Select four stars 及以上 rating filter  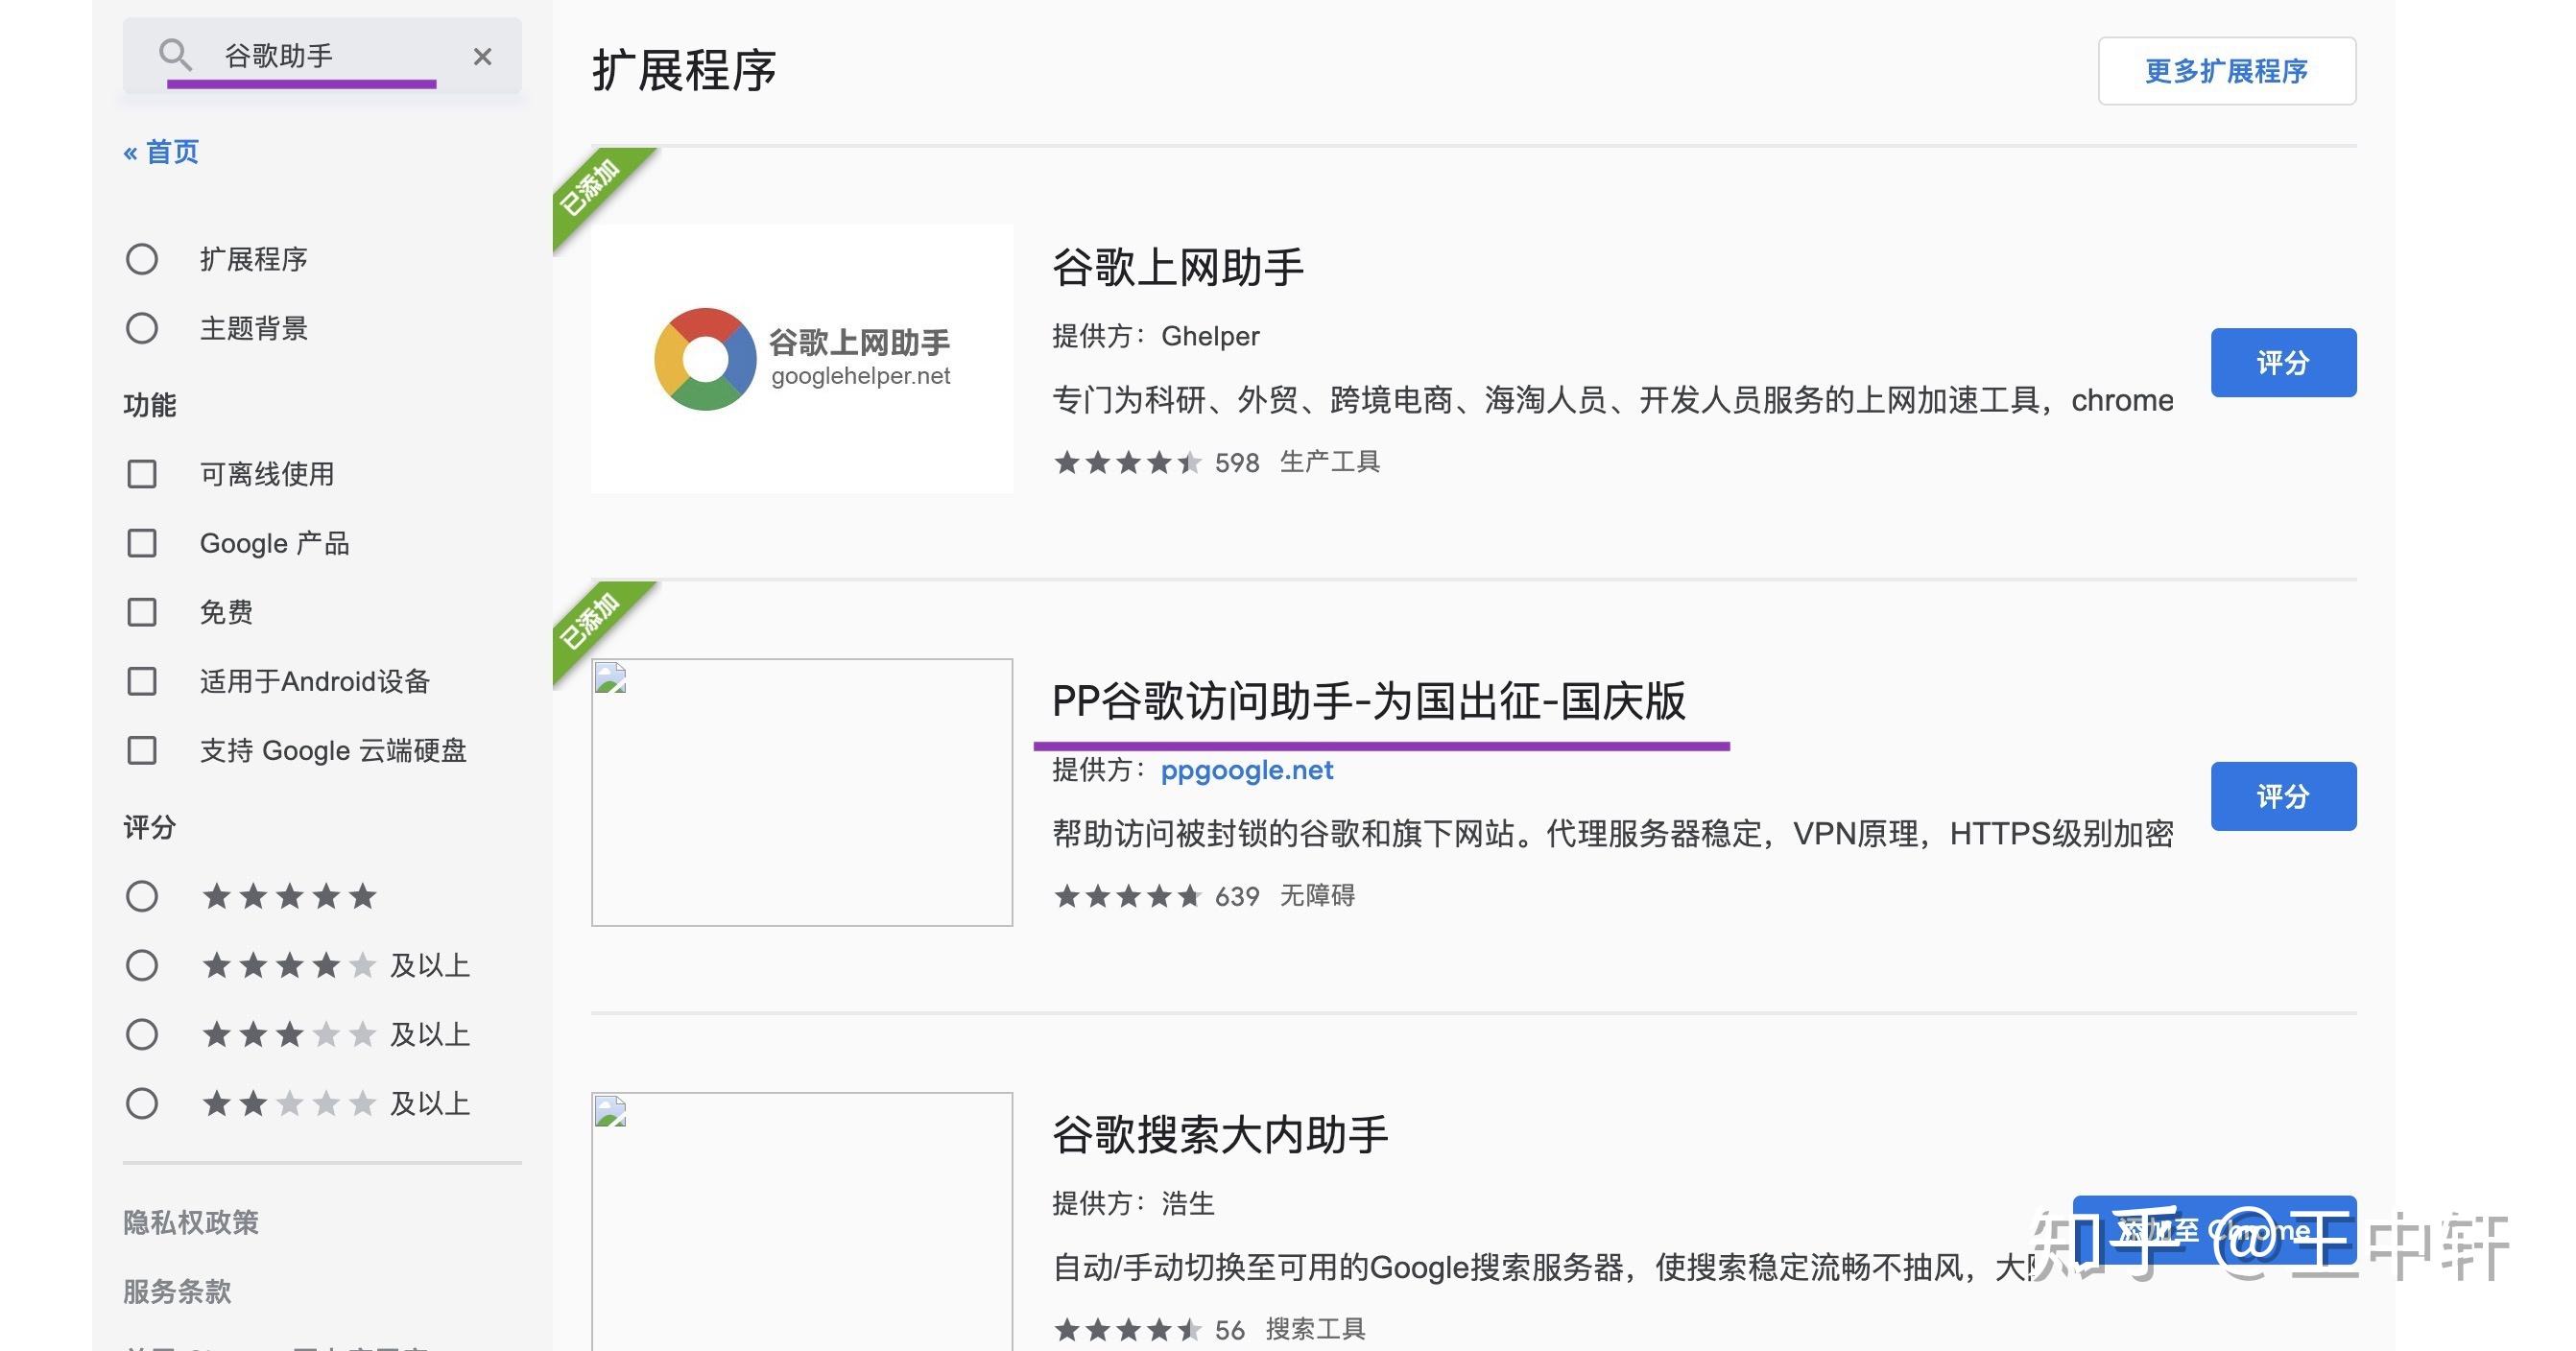[142, 965]
